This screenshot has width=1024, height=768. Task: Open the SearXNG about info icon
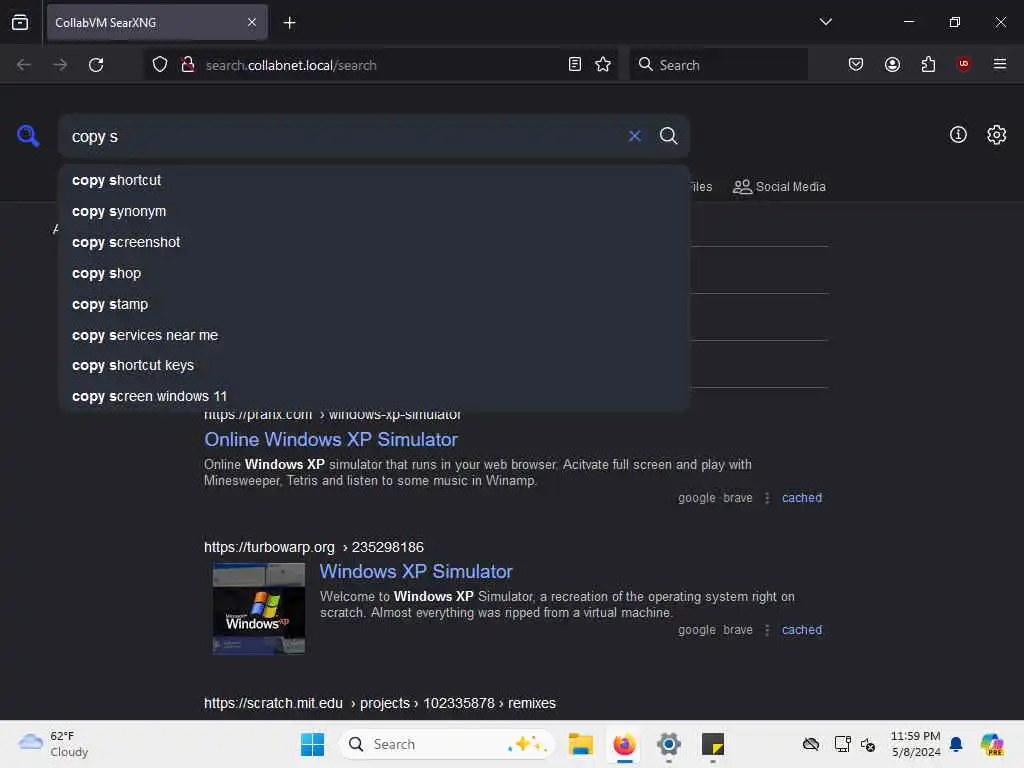[x=957, y=135]
